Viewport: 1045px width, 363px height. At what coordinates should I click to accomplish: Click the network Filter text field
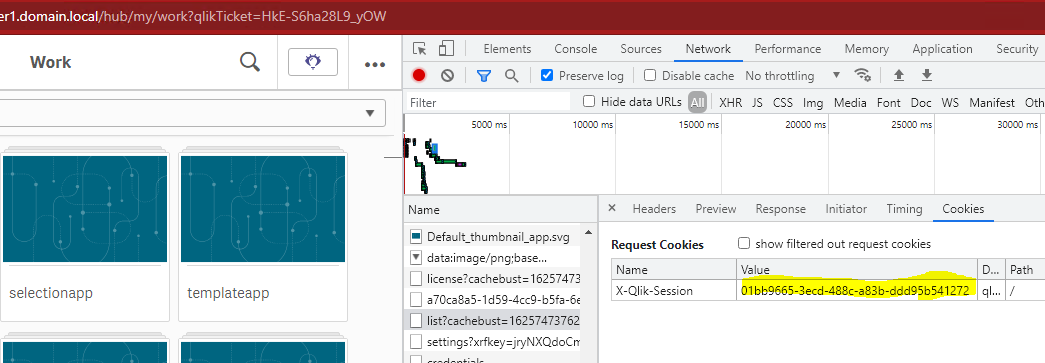coord(489,103)
